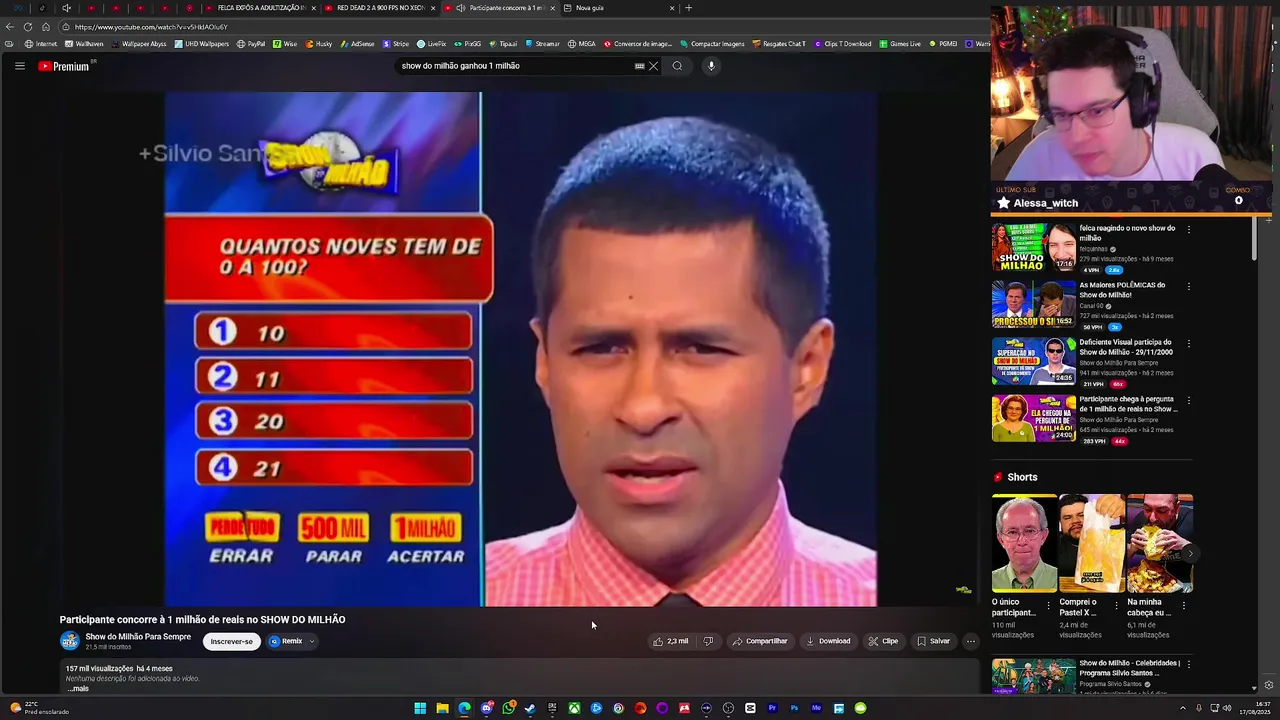Open Show do Milhão - Celebridades video title

[1130, 668]
